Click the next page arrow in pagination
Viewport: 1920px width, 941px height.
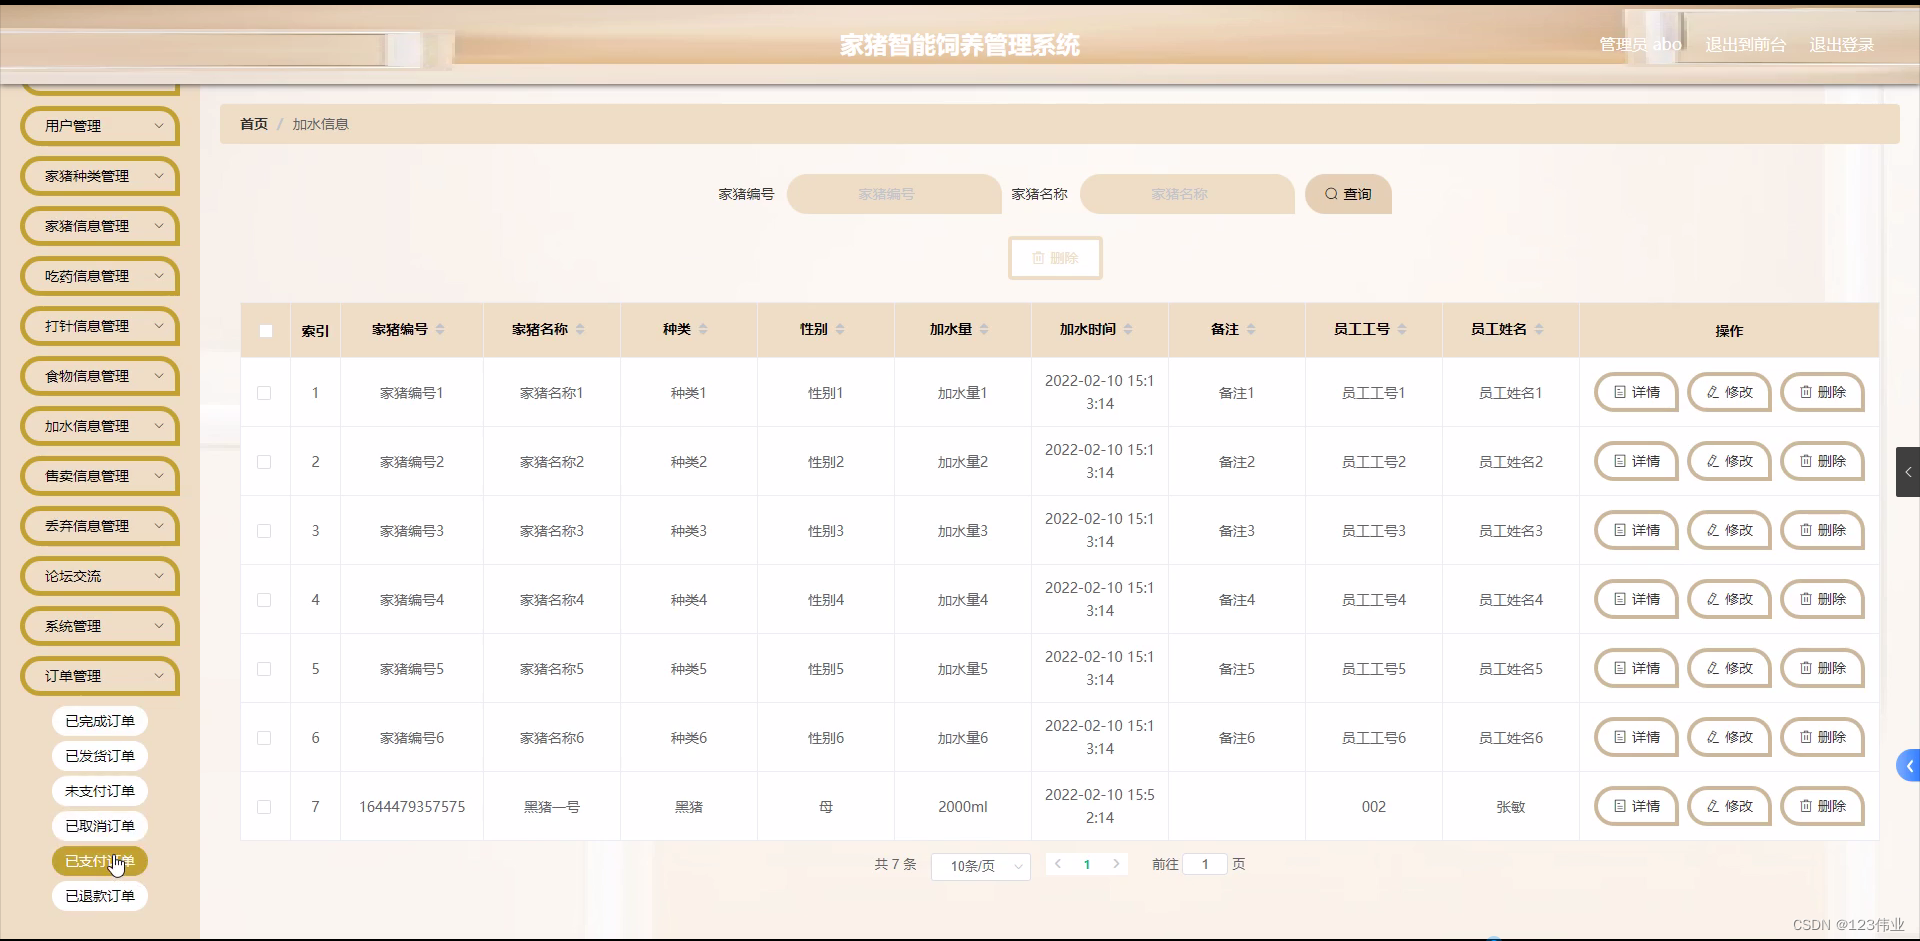(1116, 864)
